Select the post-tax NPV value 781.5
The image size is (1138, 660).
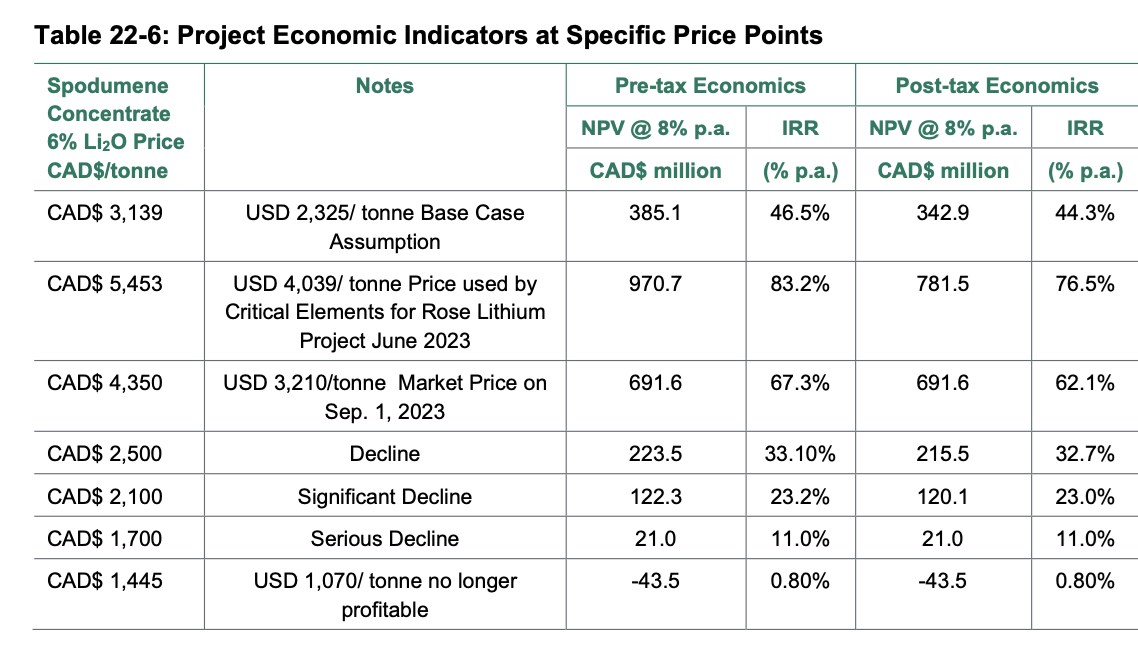pyautogui.click(x=943, y=284)
